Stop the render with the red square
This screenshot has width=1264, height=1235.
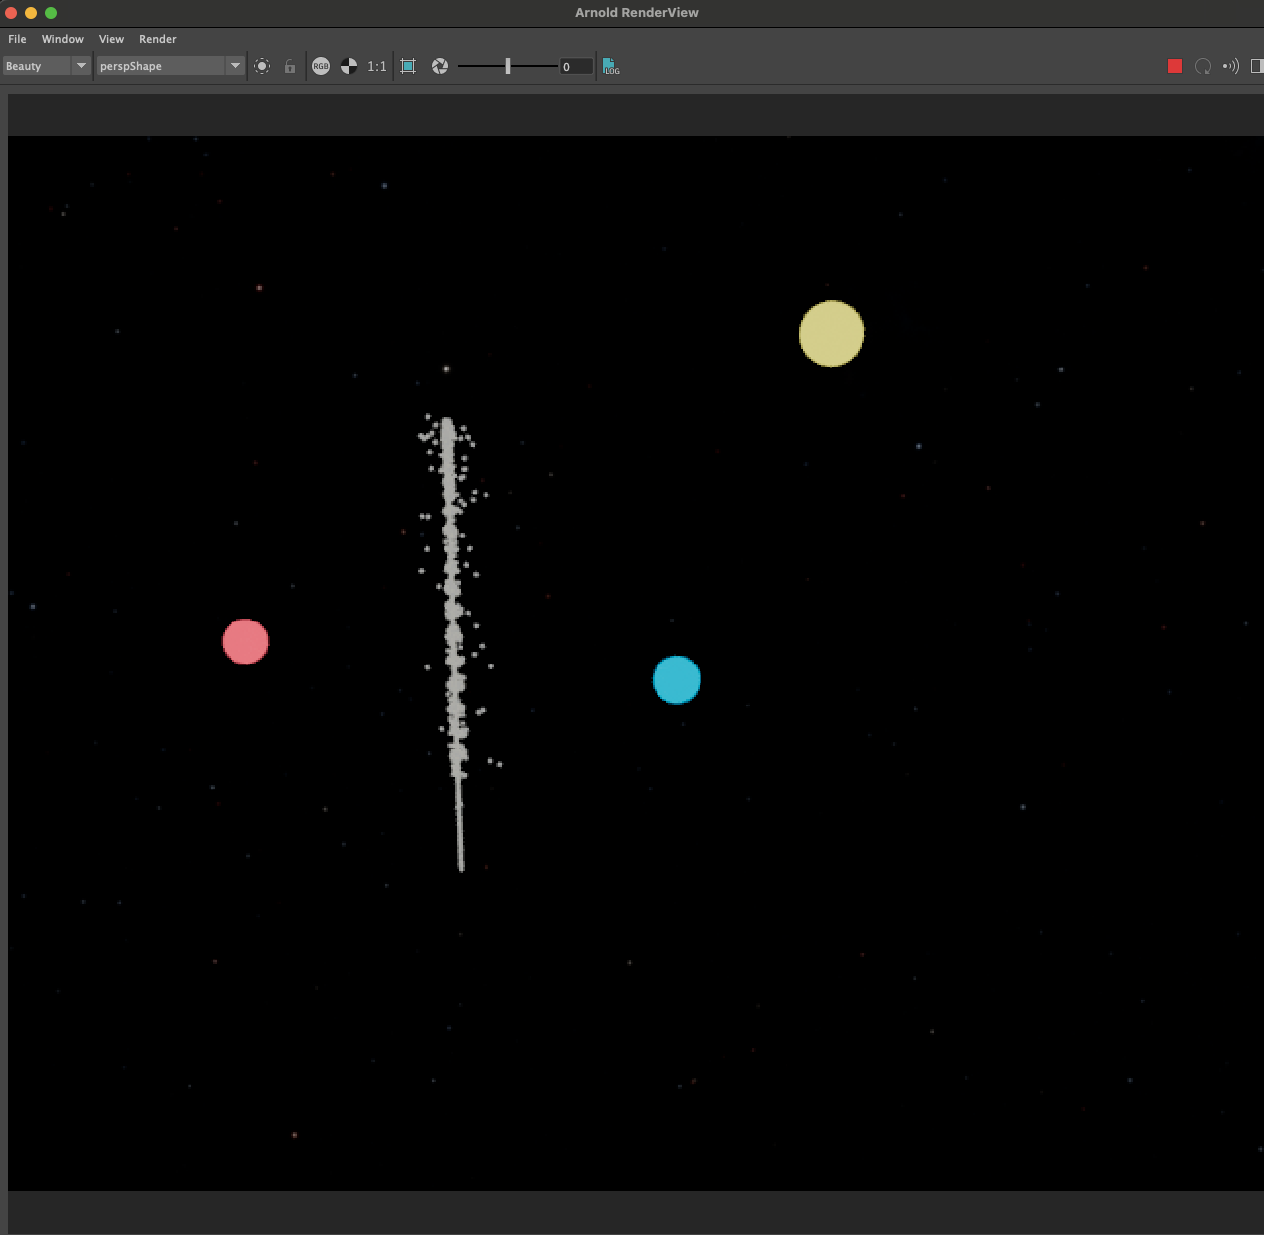pyautogui.click(x=1174, y=66)
